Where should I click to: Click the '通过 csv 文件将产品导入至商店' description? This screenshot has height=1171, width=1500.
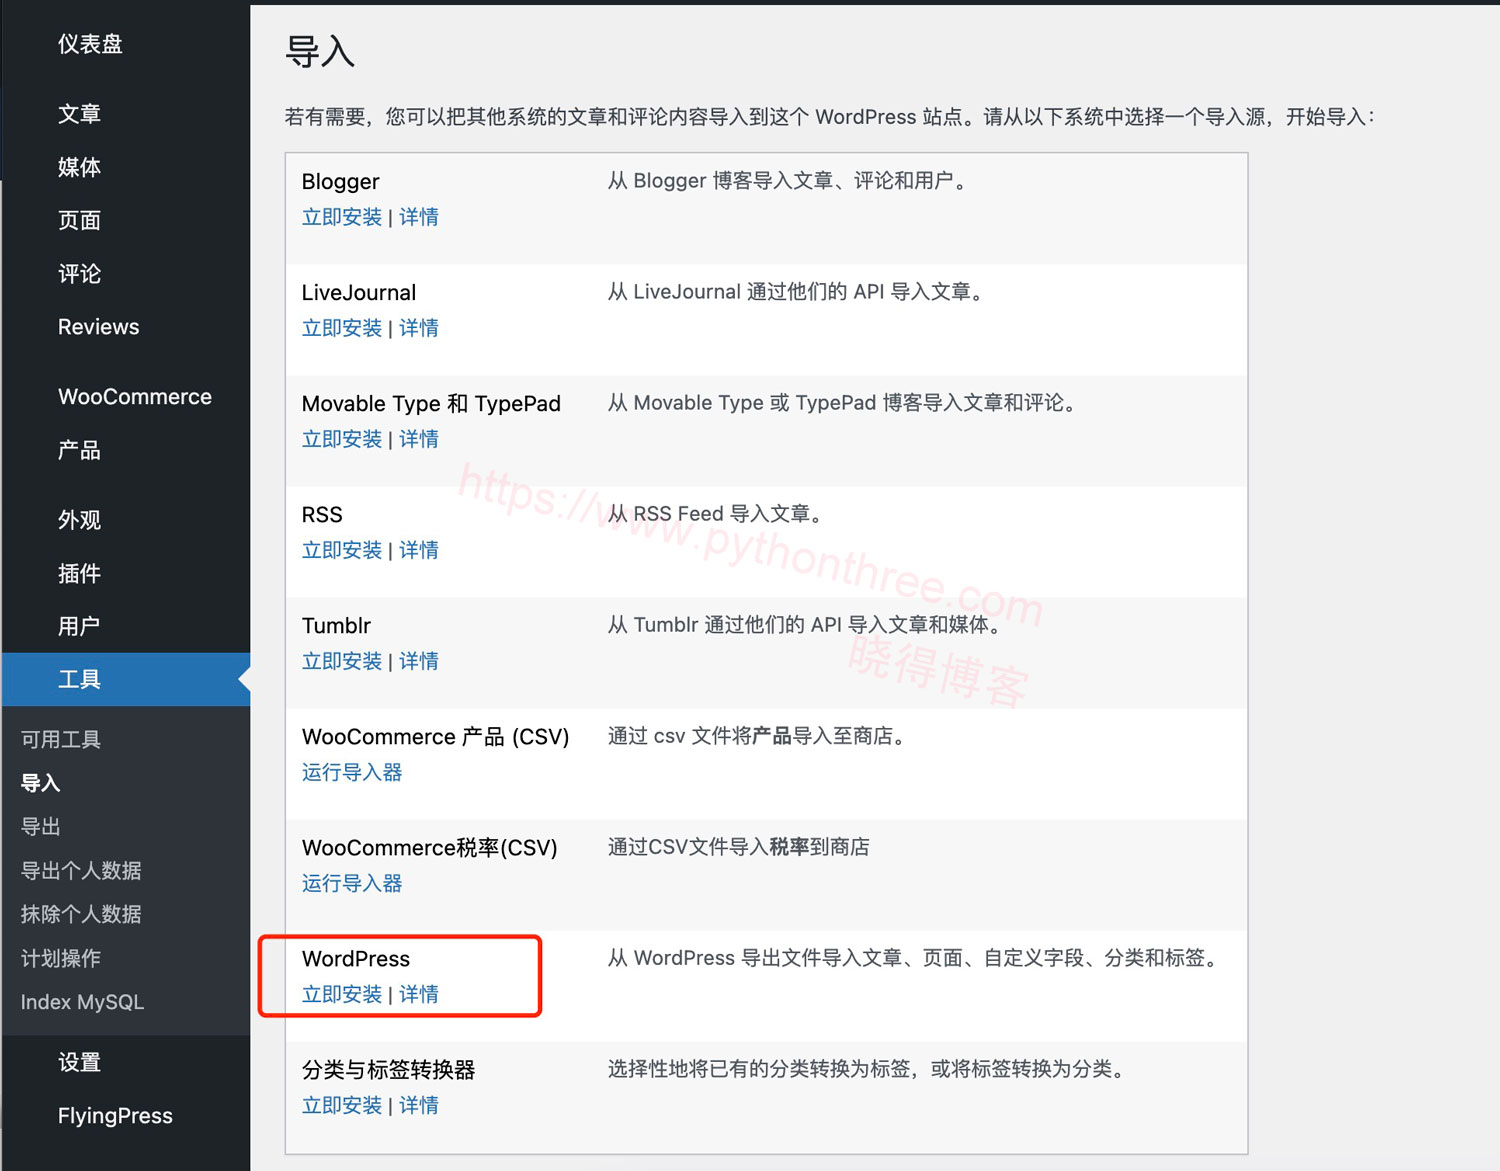(759, 736)
